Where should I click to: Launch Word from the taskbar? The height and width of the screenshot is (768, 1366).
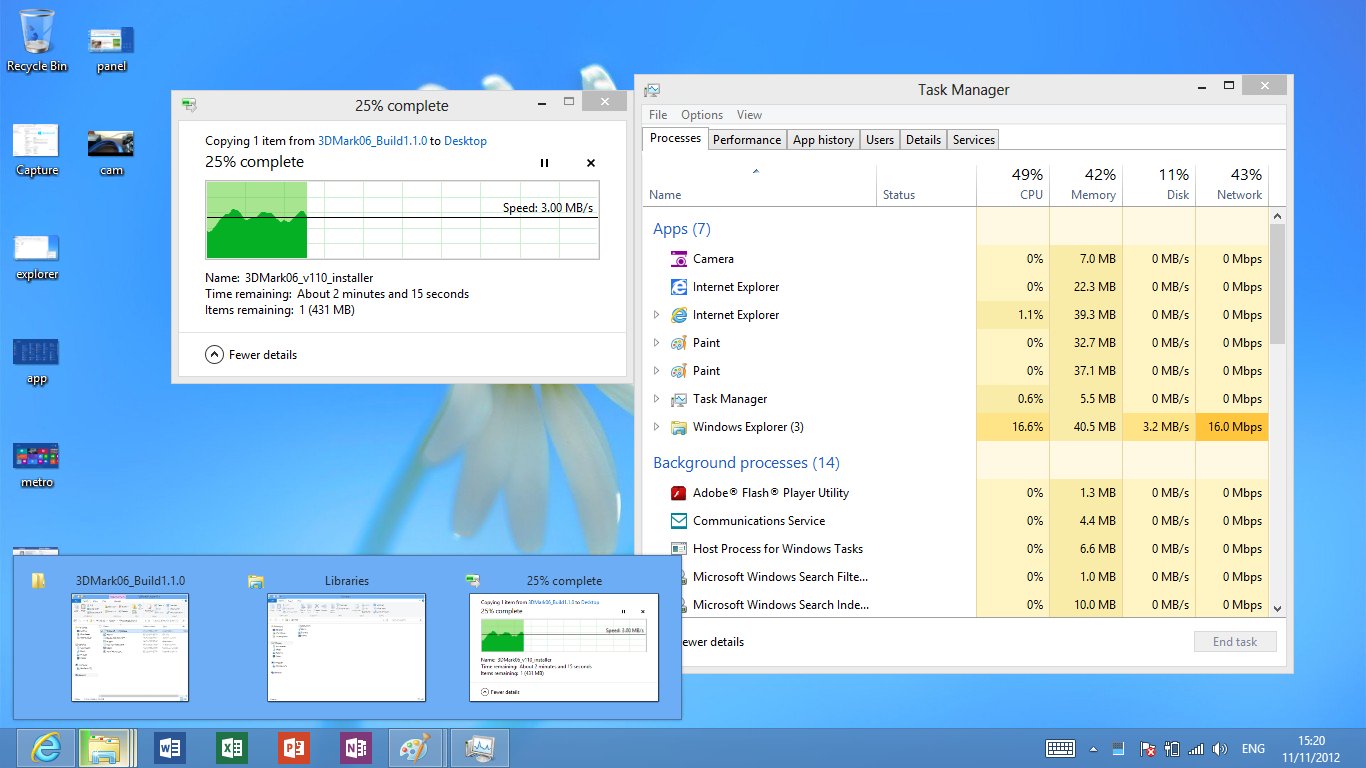170,748
